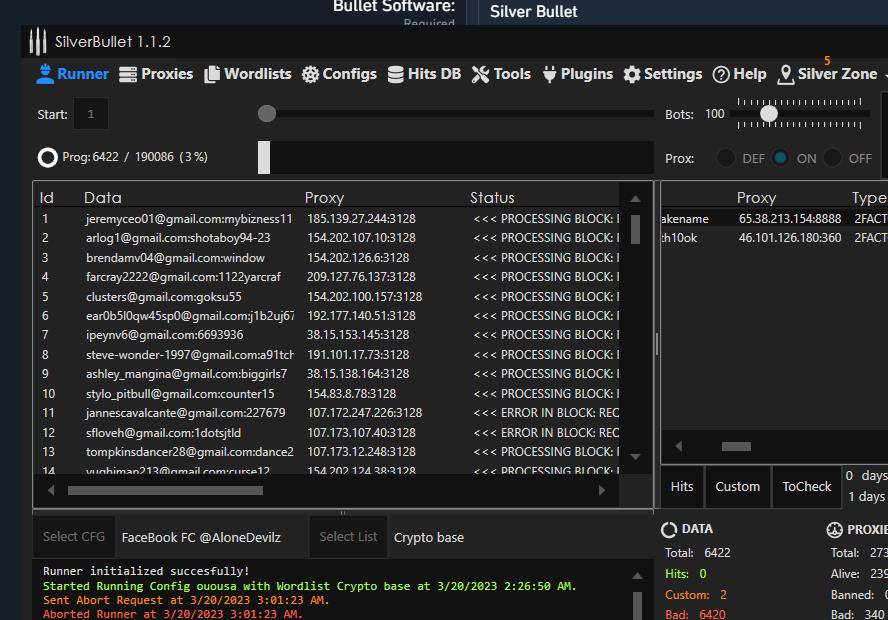888x620 pixels.
Task: Click the Select CFG button
Action: [x=74, y=537]
